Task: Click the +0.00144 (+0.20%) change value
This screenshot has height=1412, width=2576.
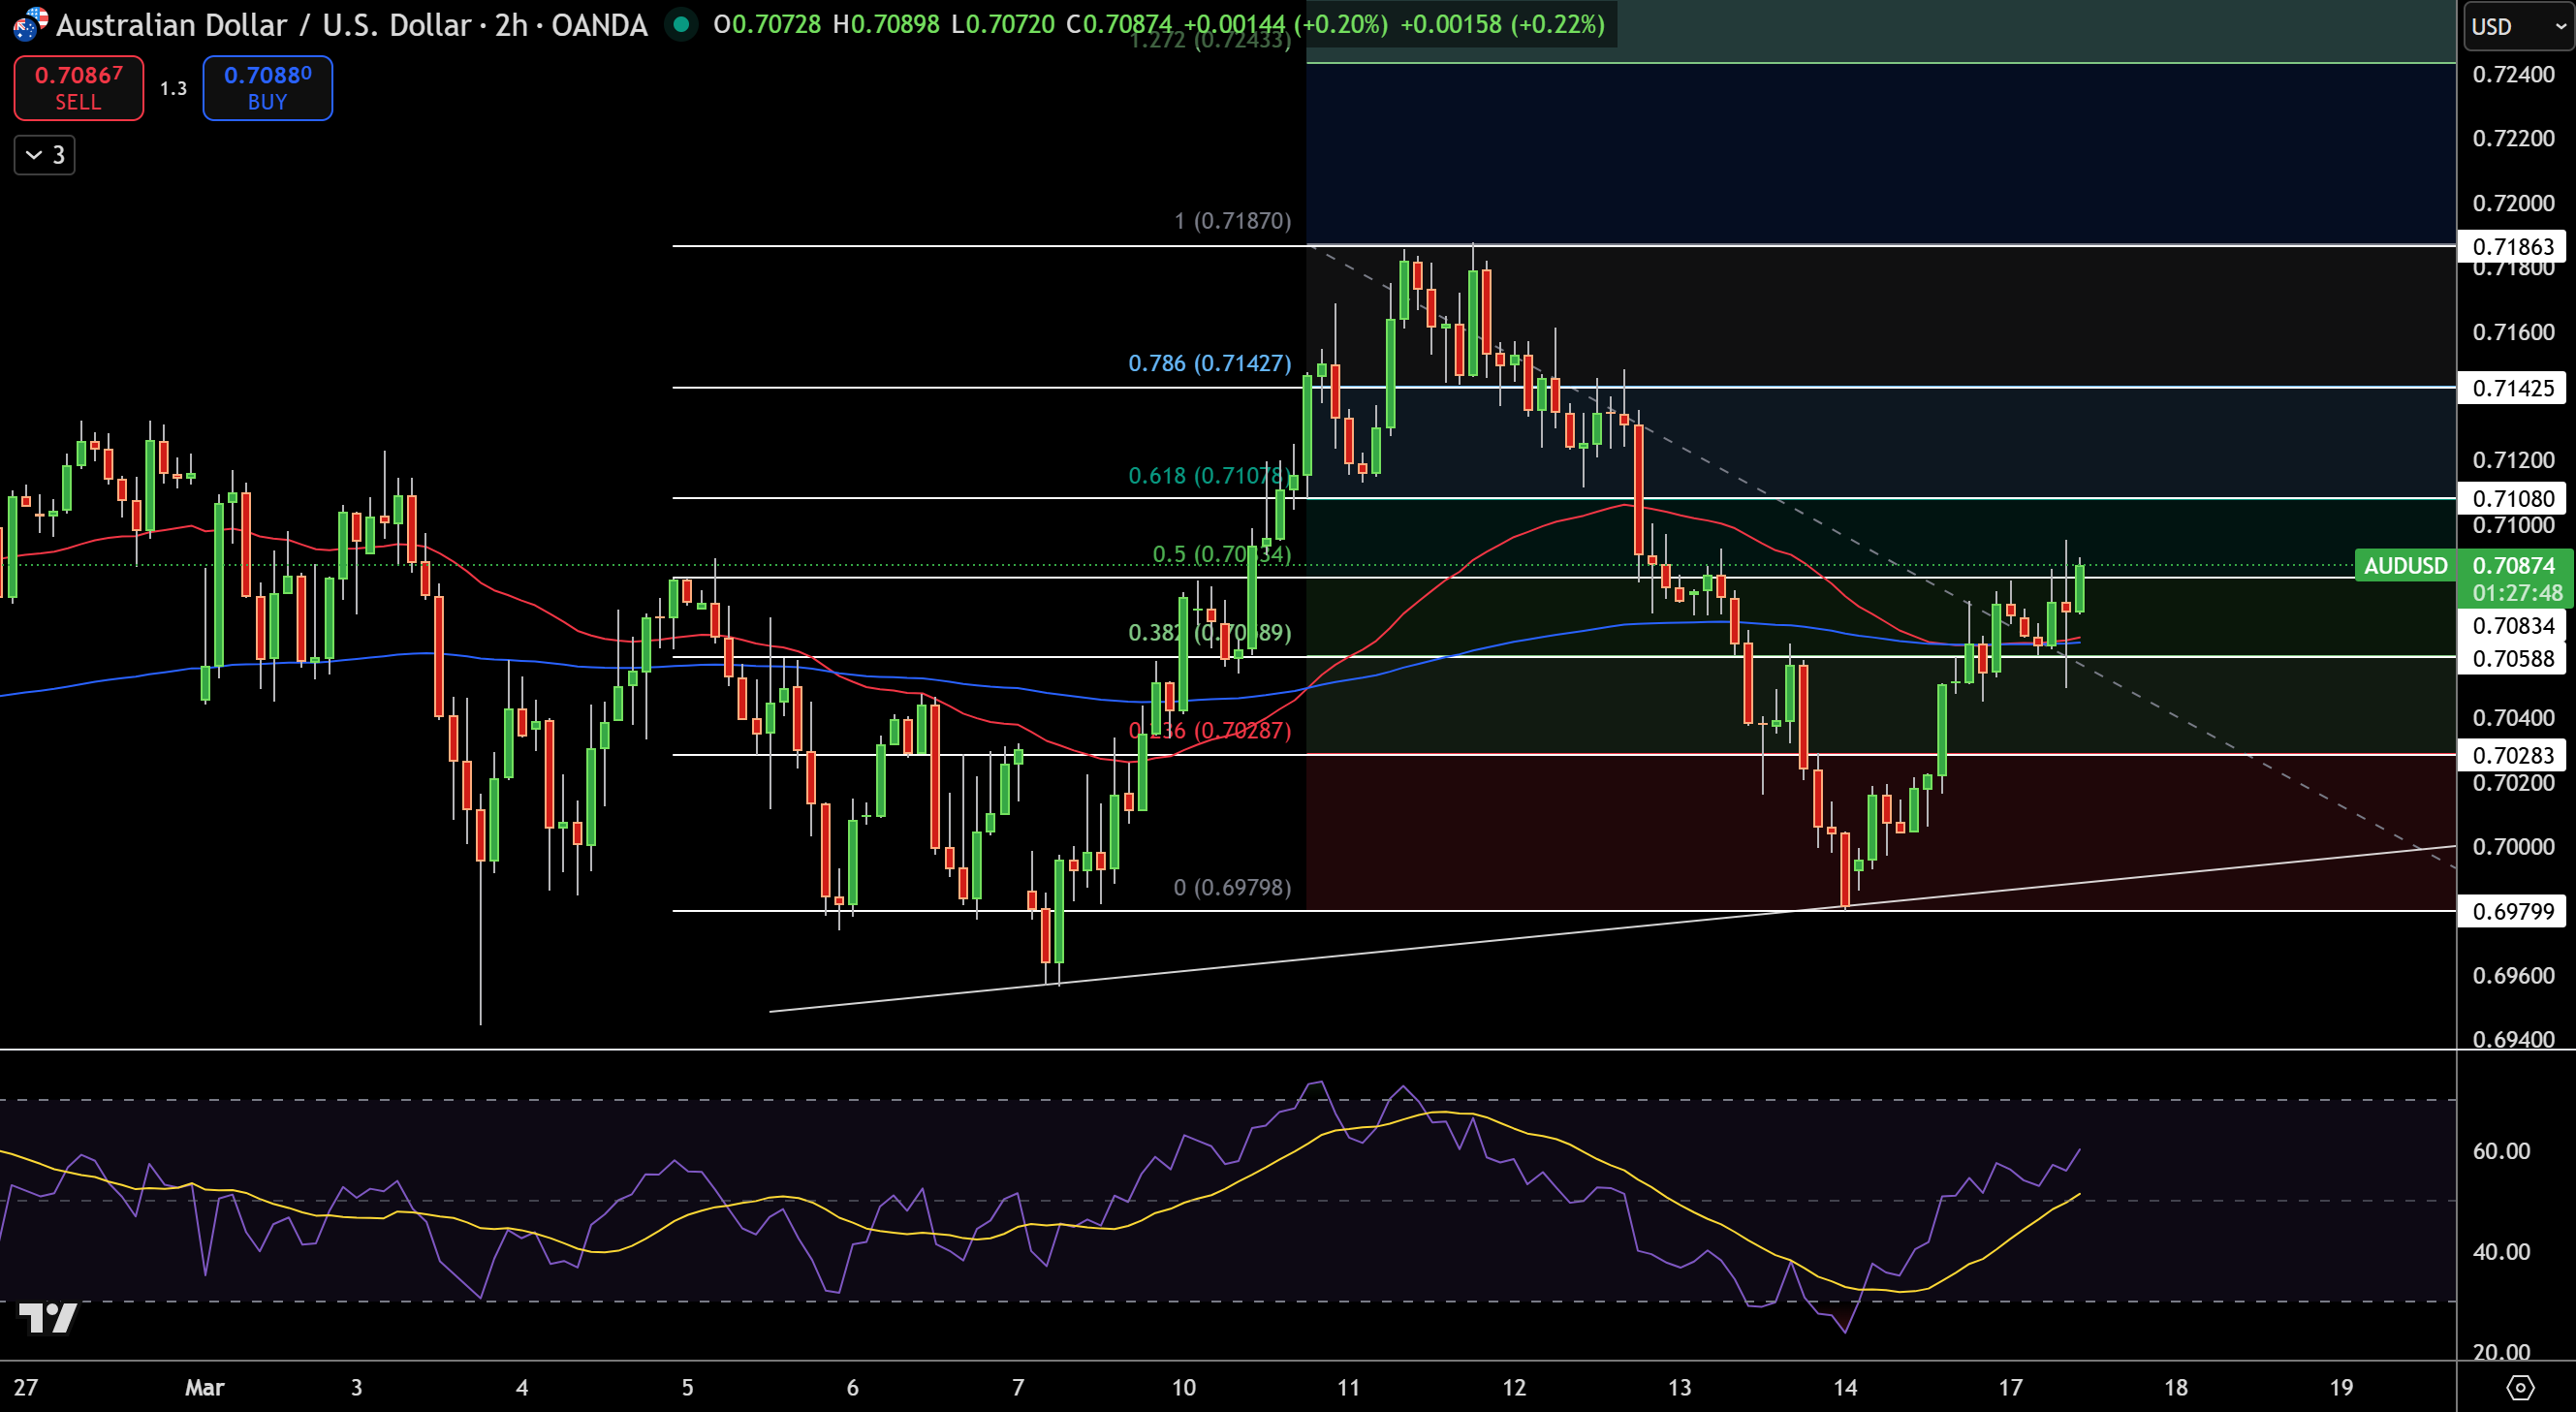Action: click(x=1285, y=24)
